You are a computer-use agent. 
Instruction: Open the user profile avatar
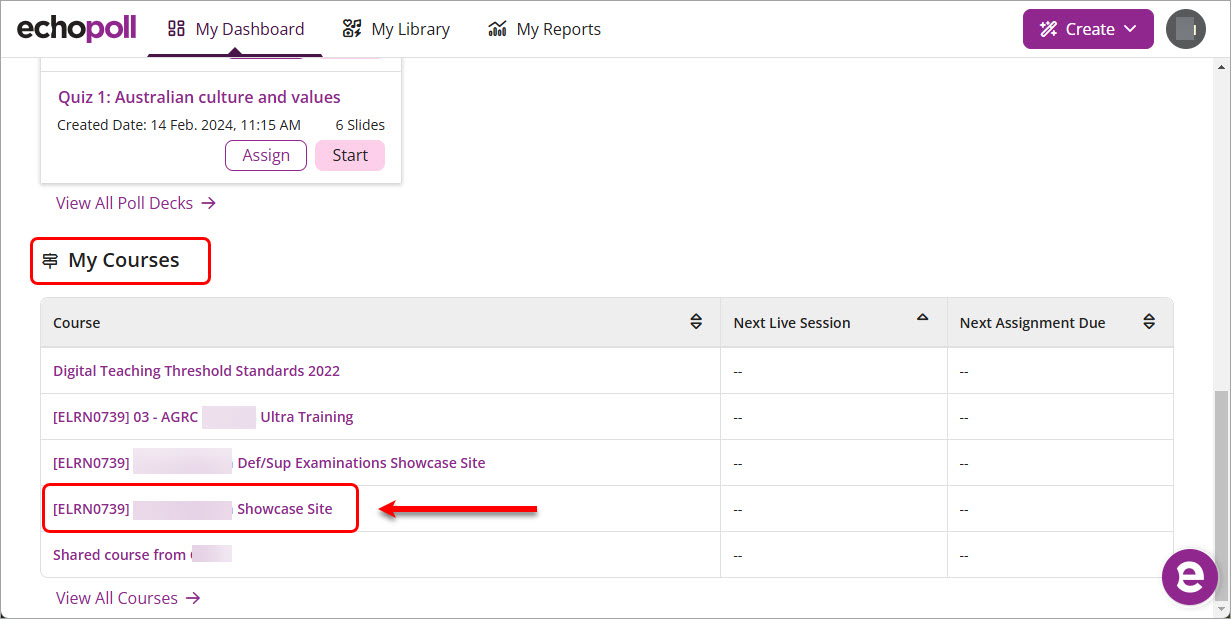click(x=1186, y=29)
